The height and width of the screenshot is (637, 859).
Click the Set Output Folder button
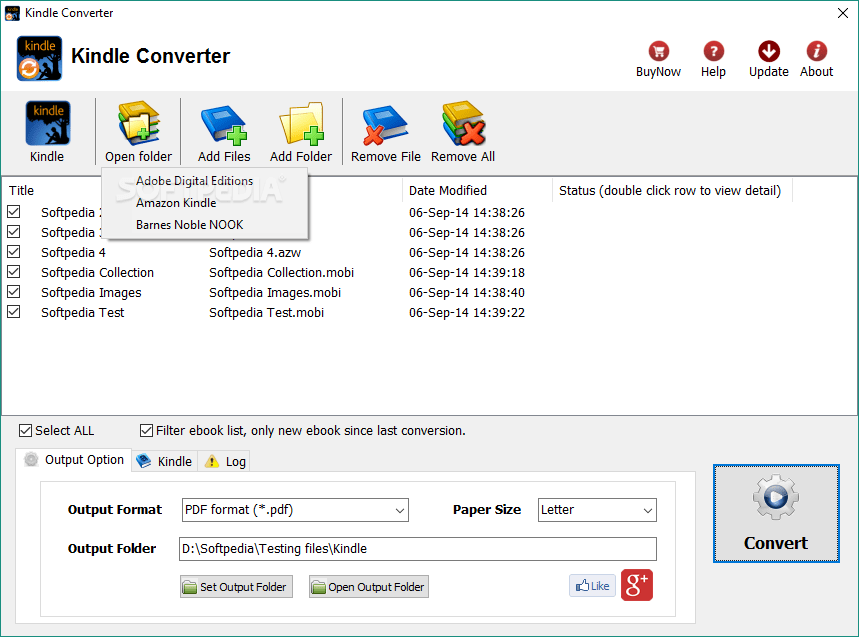pos(236,586)
